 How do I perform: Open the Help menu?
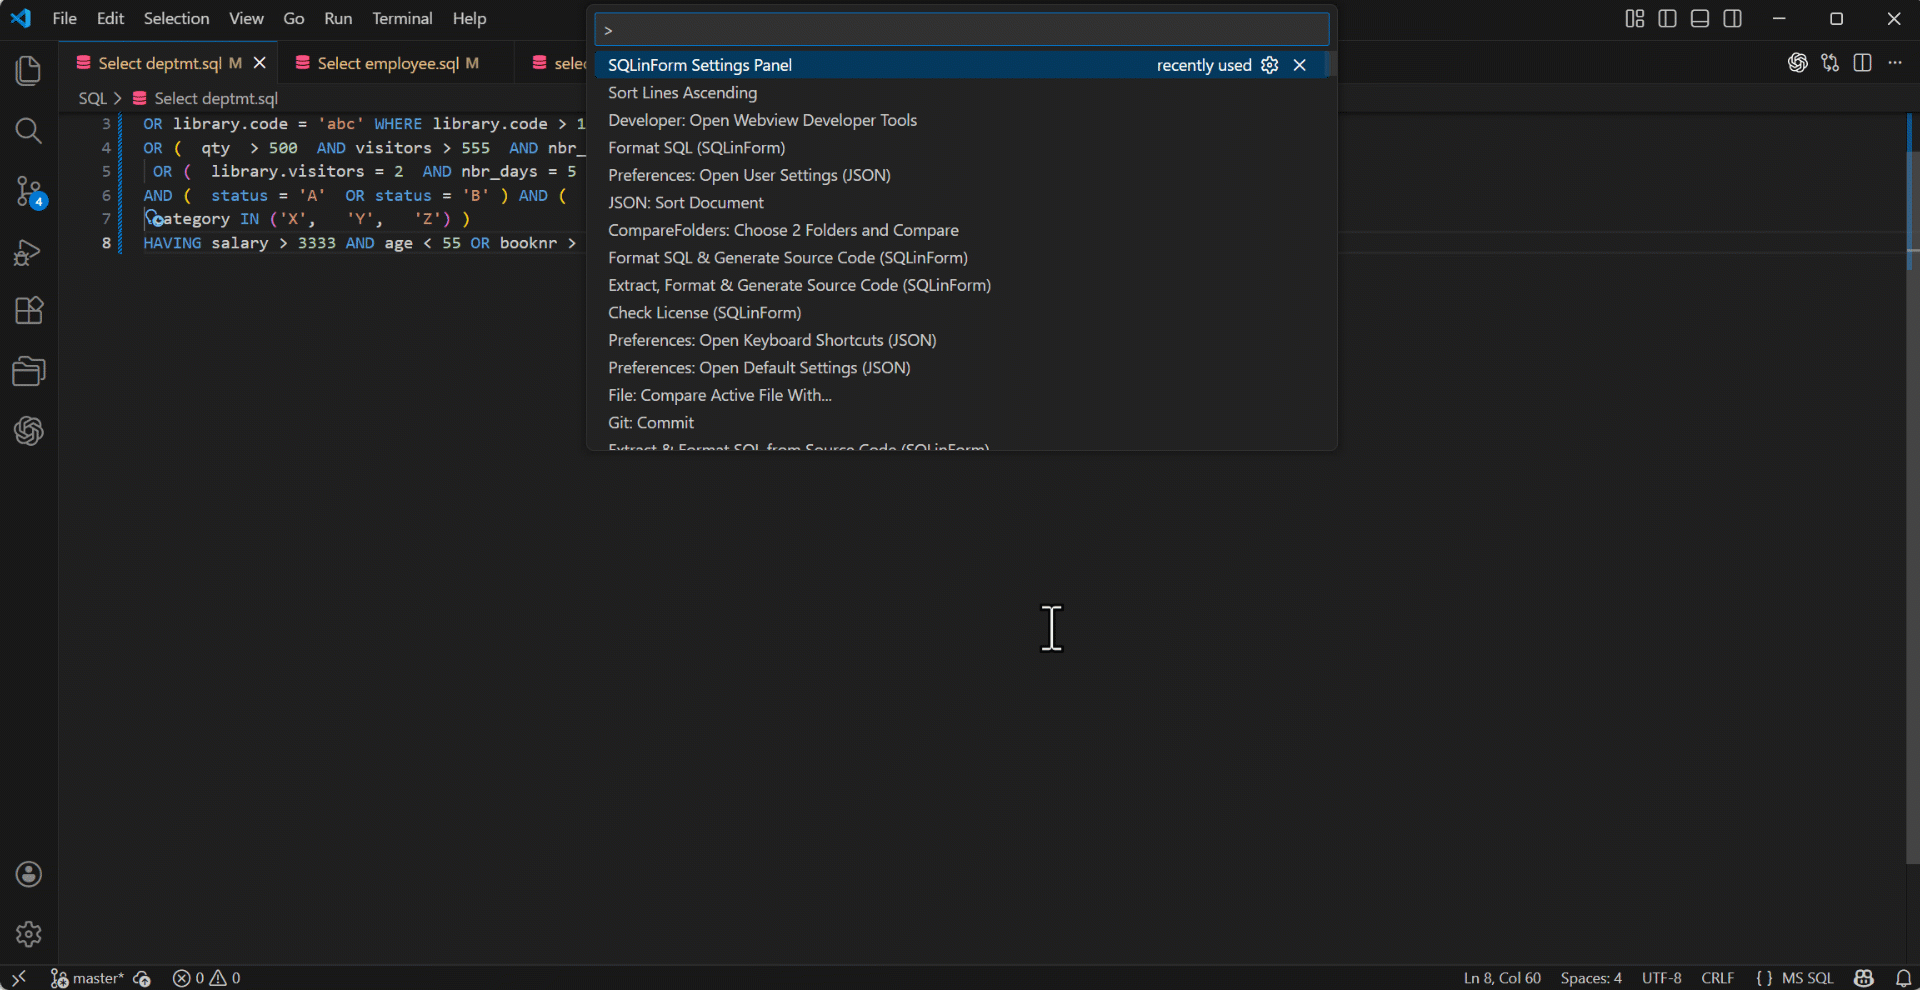pyautogui.click(x=469, y=18)
